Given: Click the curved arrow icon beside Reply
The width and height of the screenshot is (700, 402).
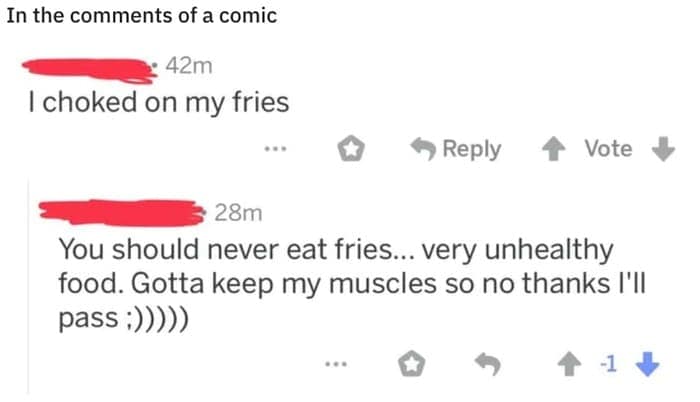Looking at the screenshot, I should coord(425,150).
